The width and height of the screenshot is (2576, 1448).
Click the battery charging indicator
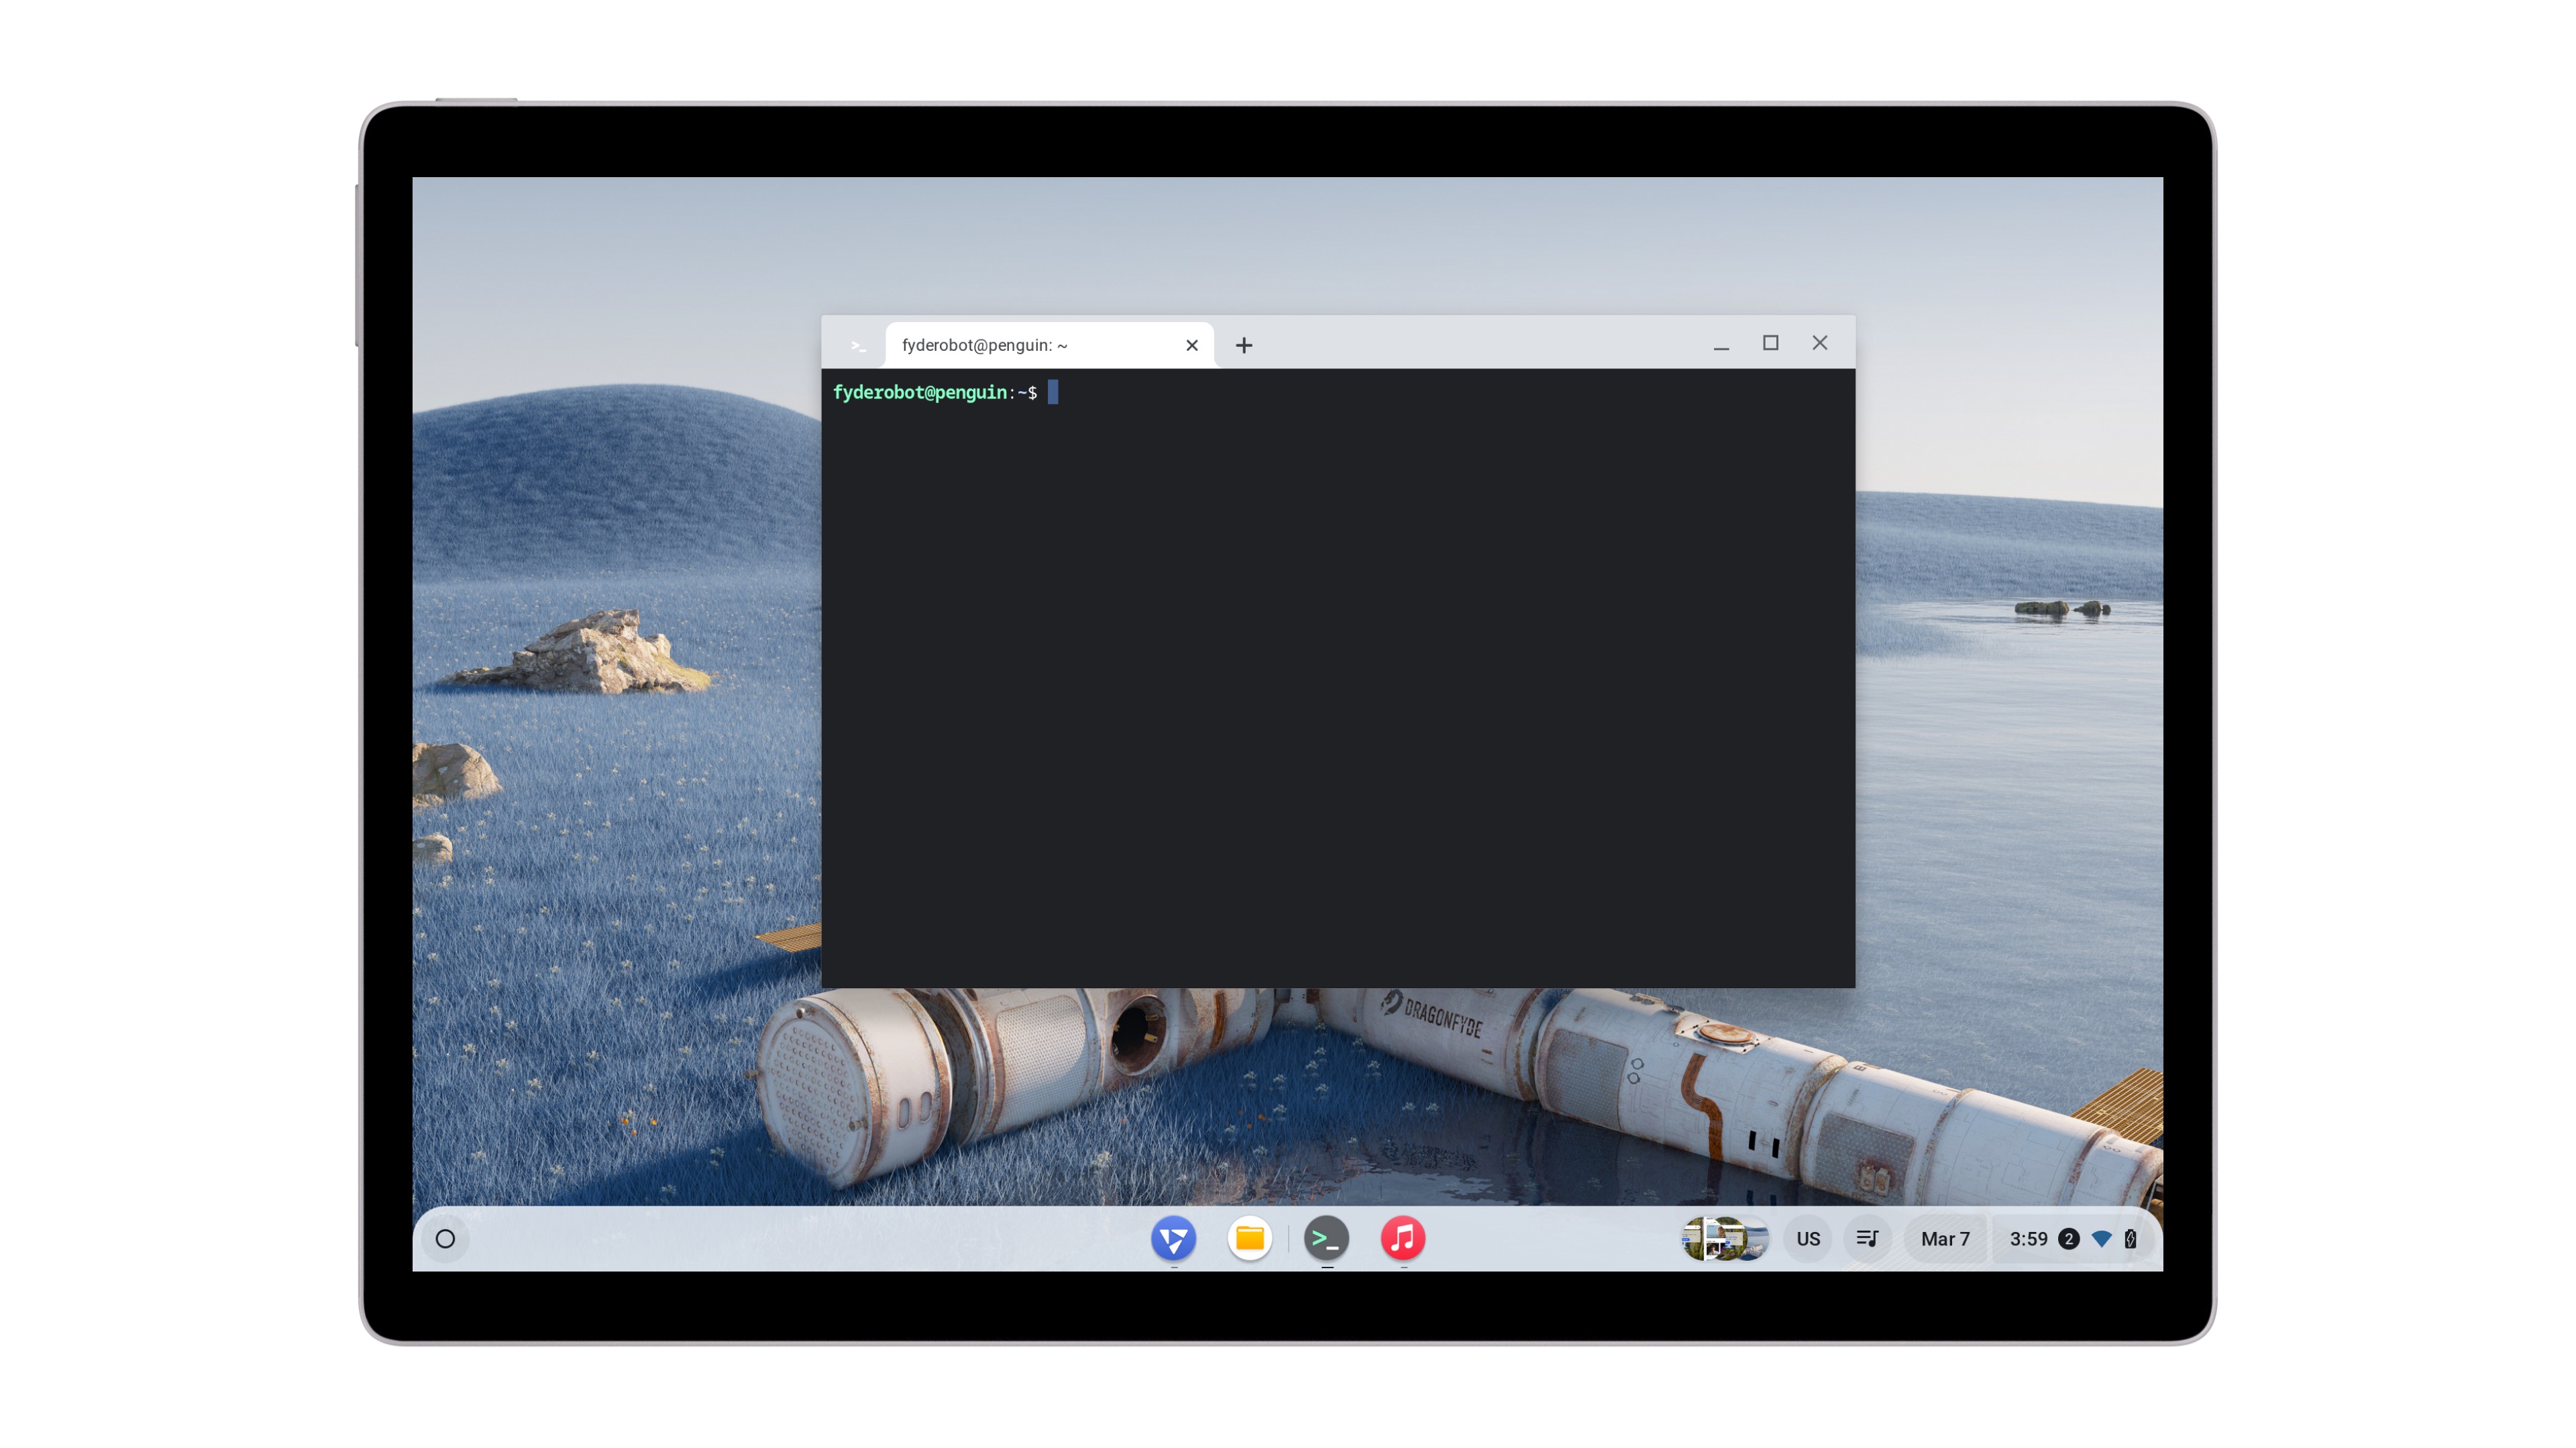2130,1239
